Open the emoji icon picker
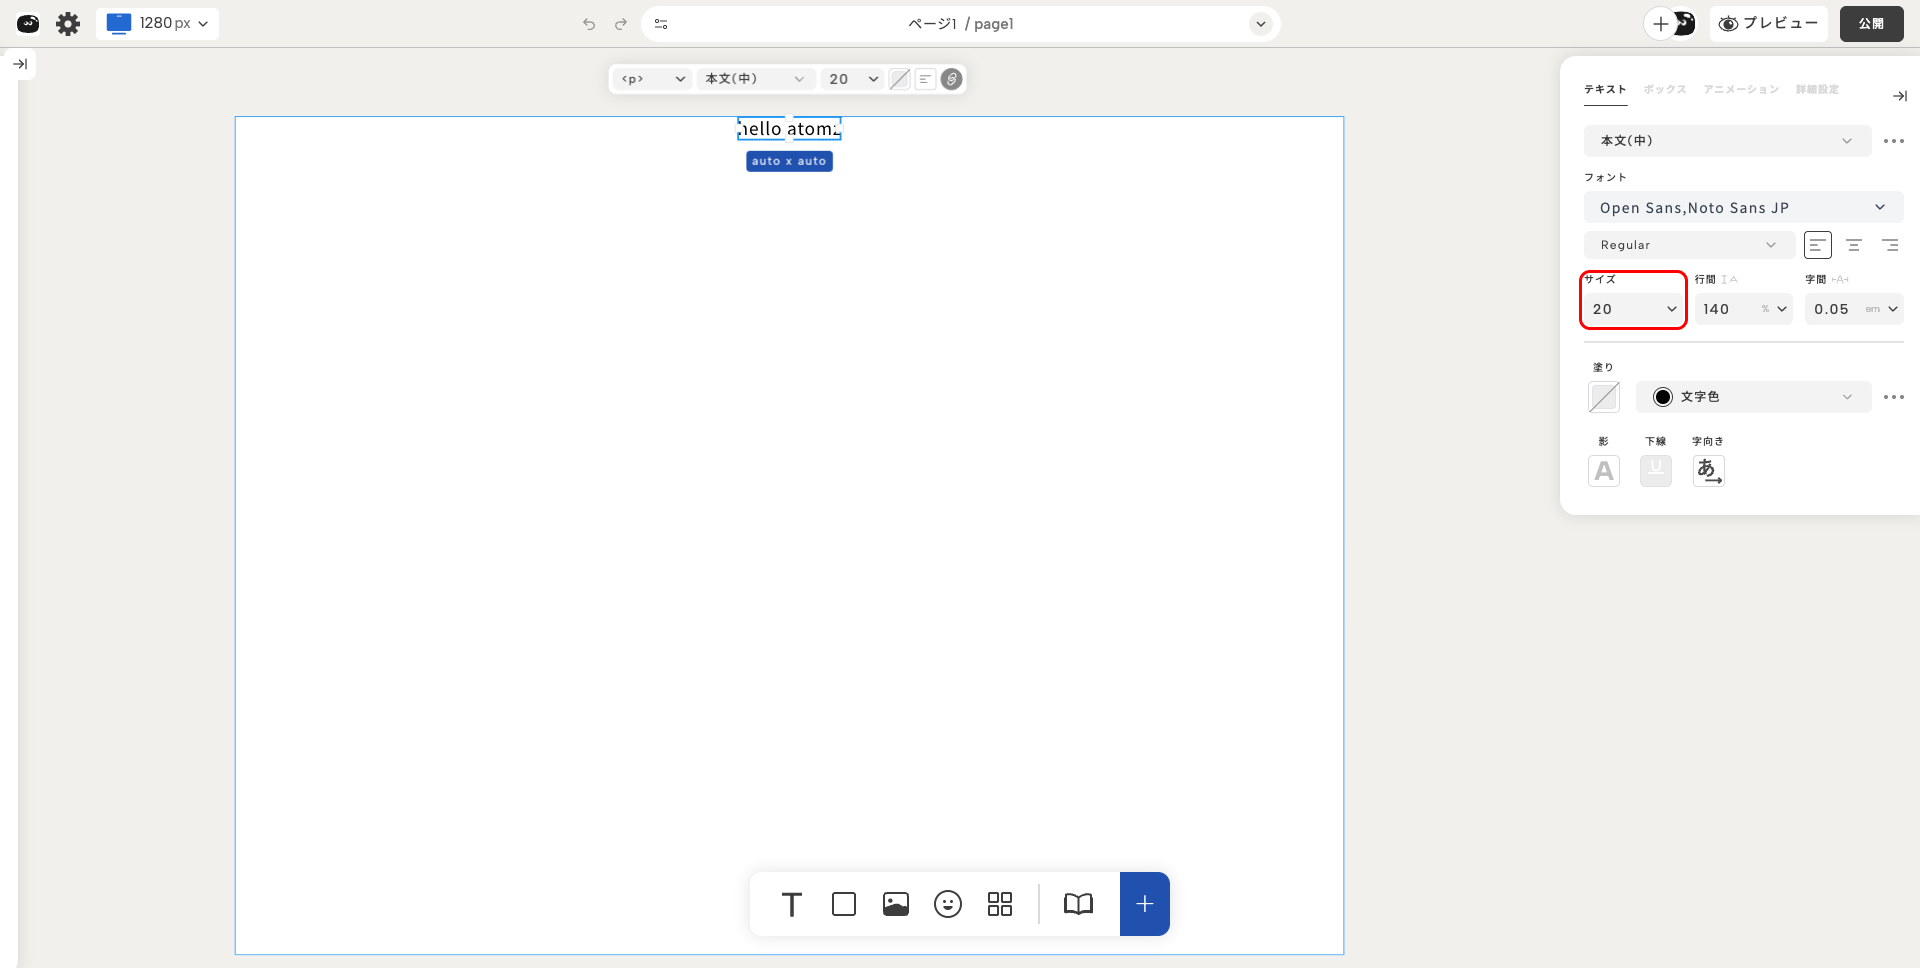The height and width of the screenshot is (968, 1920). pyautogui.click(x=947, y=904)
